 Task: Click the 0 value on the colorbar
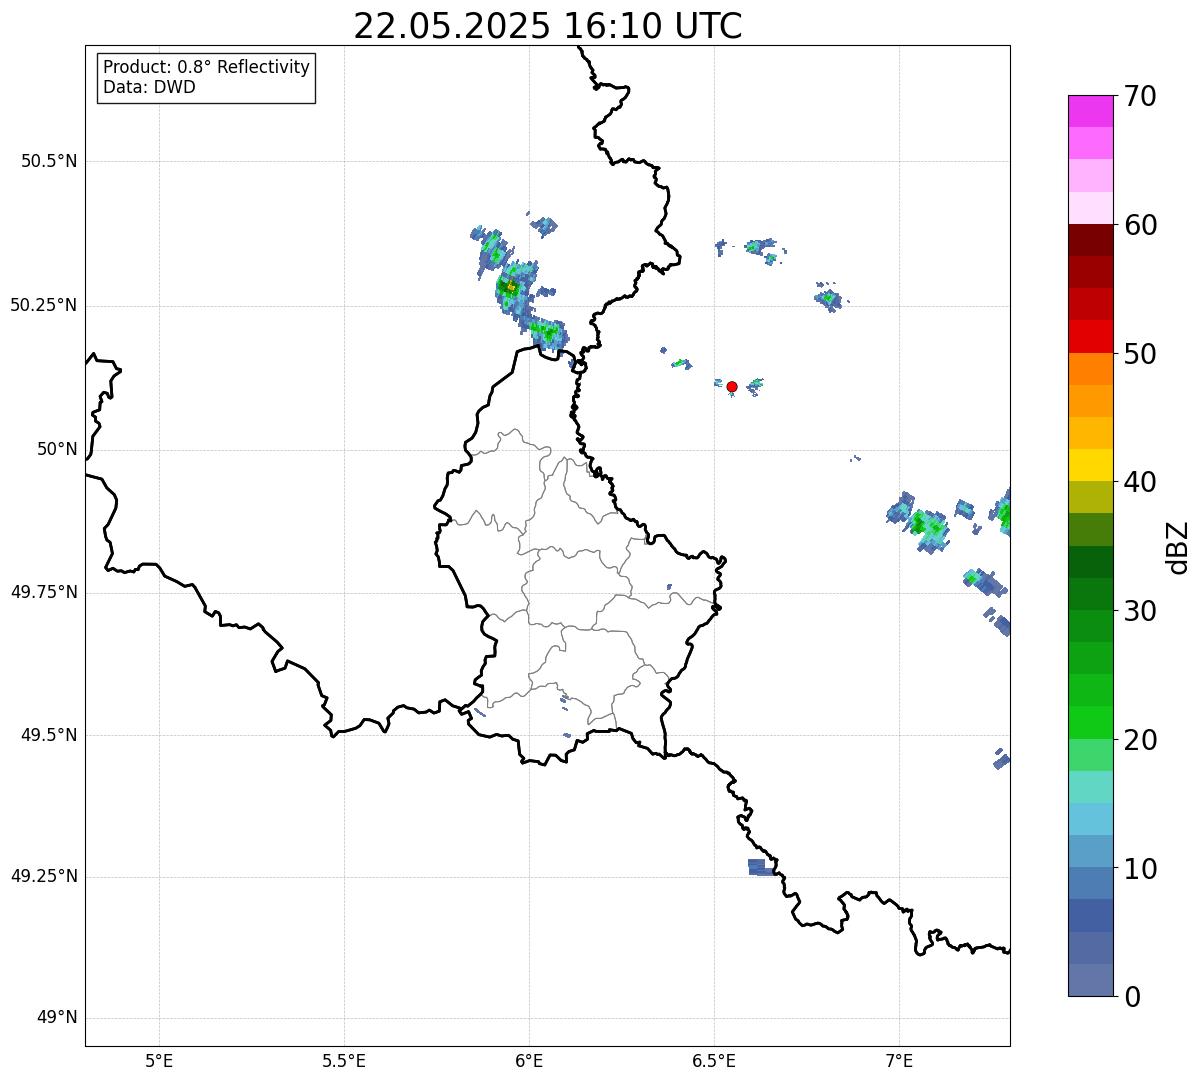[x=1132, y=997]
